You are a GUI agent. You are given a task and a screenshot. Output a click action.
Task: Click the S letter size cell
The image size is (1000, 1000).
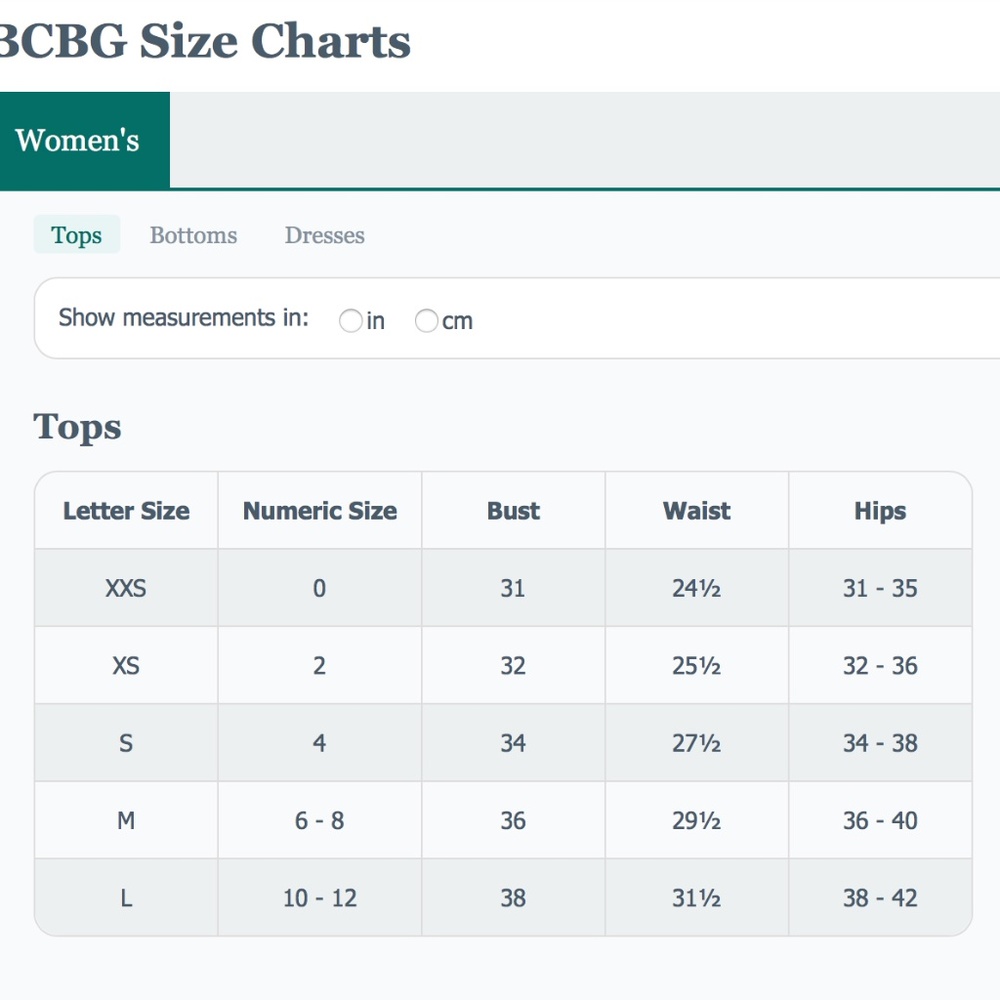[x=126, y=743]
